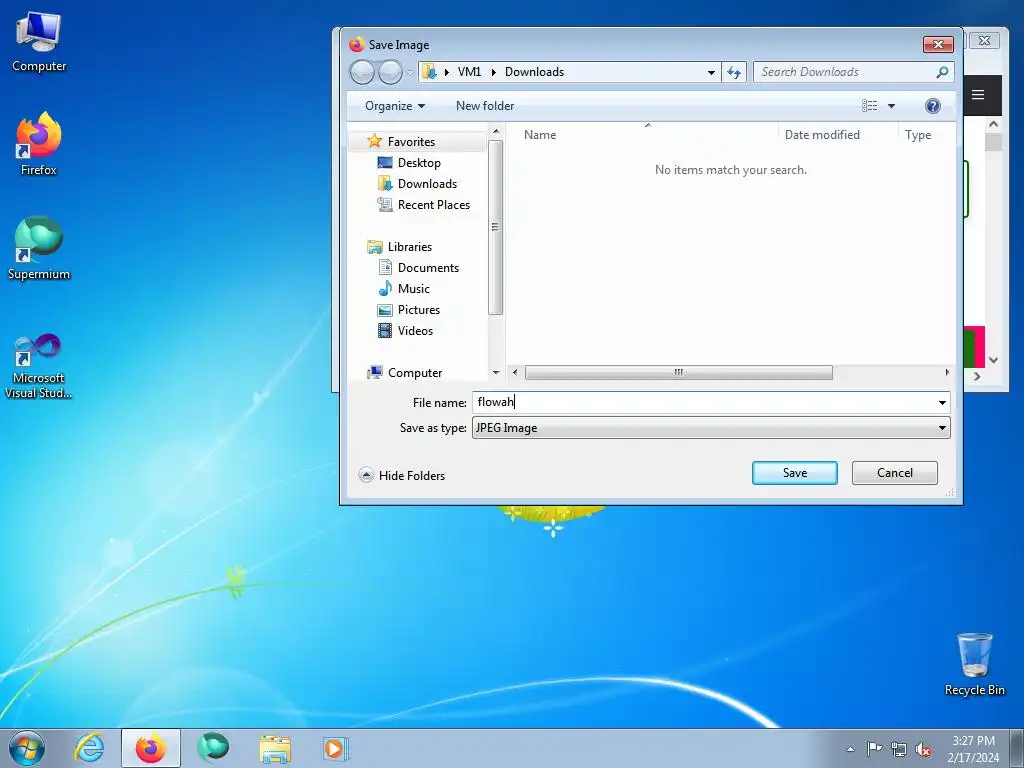
Task: Click the network tray icon
Action: click(x=899, y=749)
